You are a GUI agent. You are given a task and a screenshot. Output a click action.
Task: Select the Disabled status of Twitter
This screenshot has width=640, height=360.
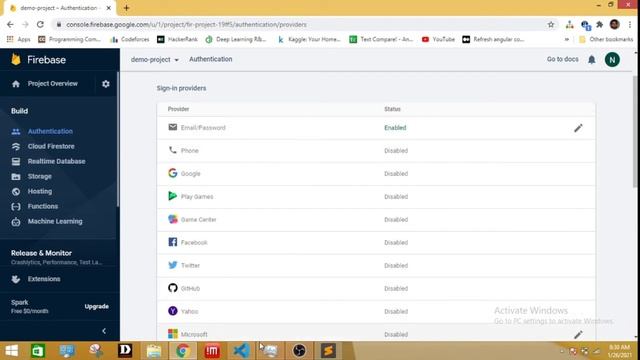(x=396, y=265)
